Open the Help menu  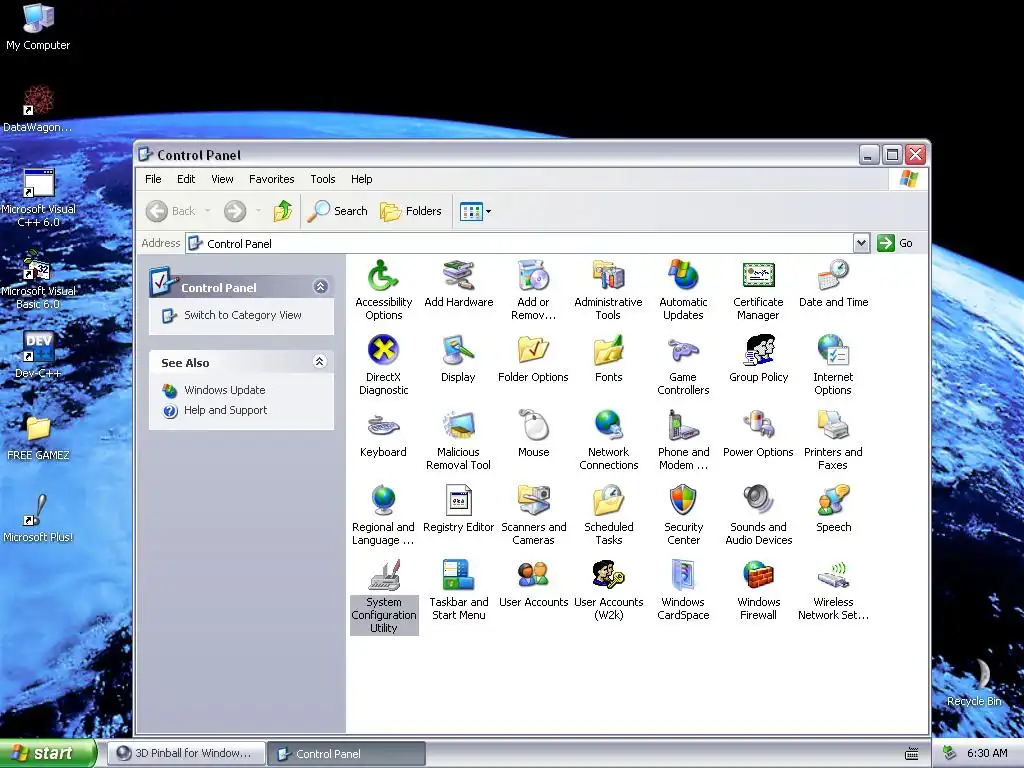361,179
